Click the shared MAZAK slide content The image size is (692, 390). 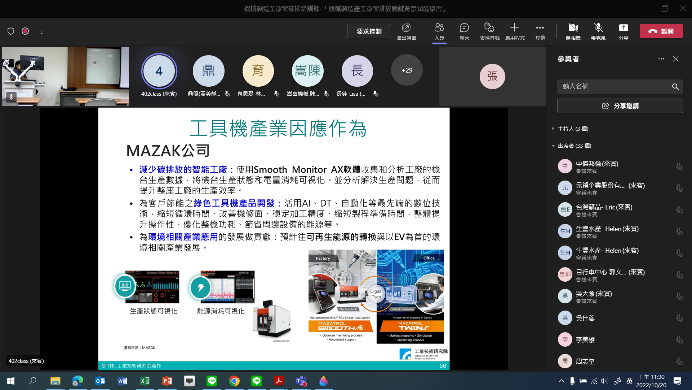[x=274, y=239]
